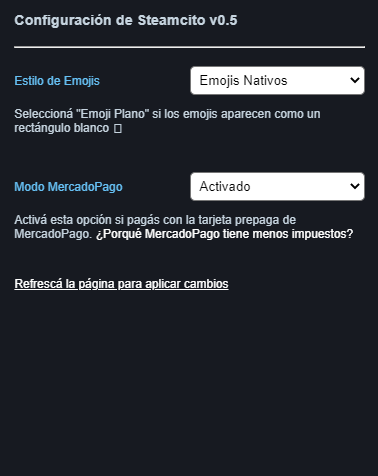Click the chevron arrow beside Emojis Nativos

(355, 80)
